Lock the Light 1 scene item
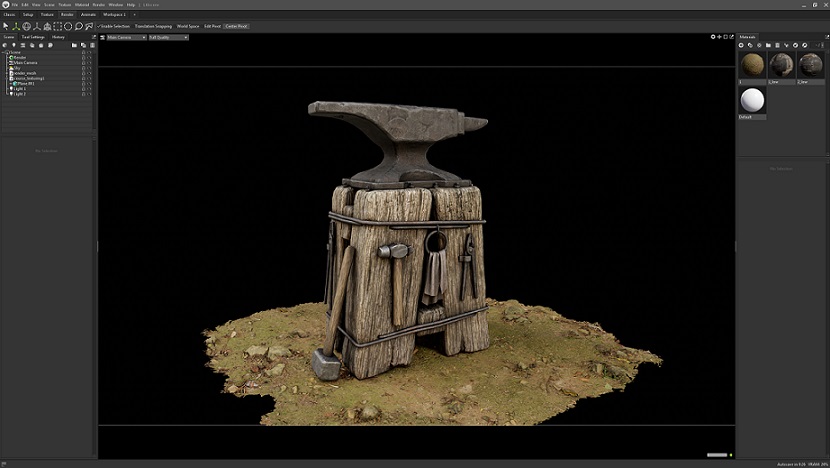This screenshot has width=830, height=468. 83,88
